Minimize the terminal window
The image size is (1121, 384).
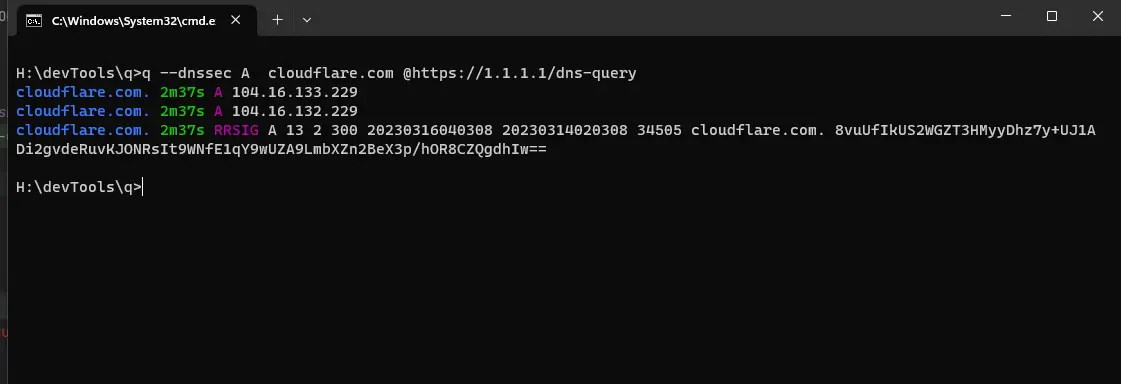point(1006,16)
